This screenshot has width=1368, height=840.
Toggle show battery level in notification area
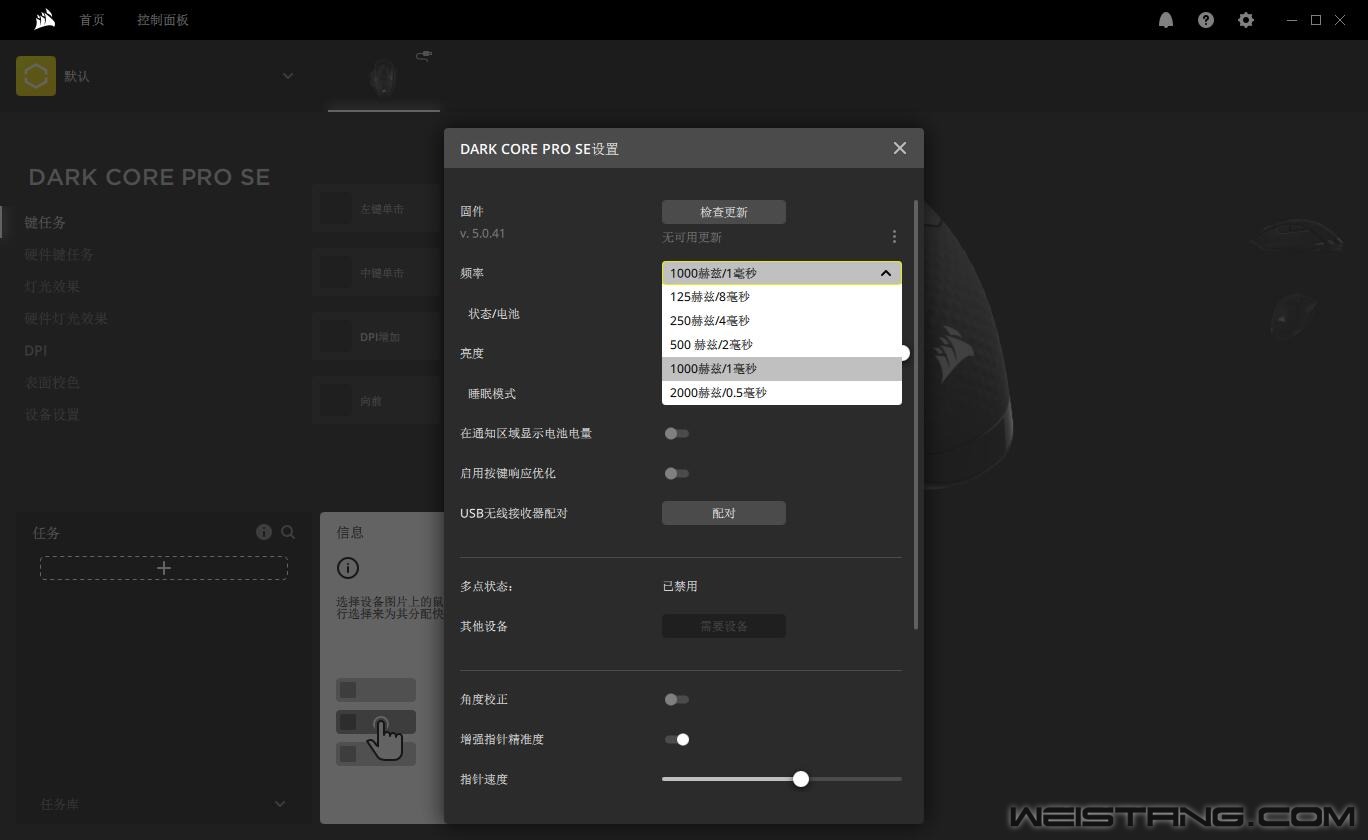pos(677,433)
